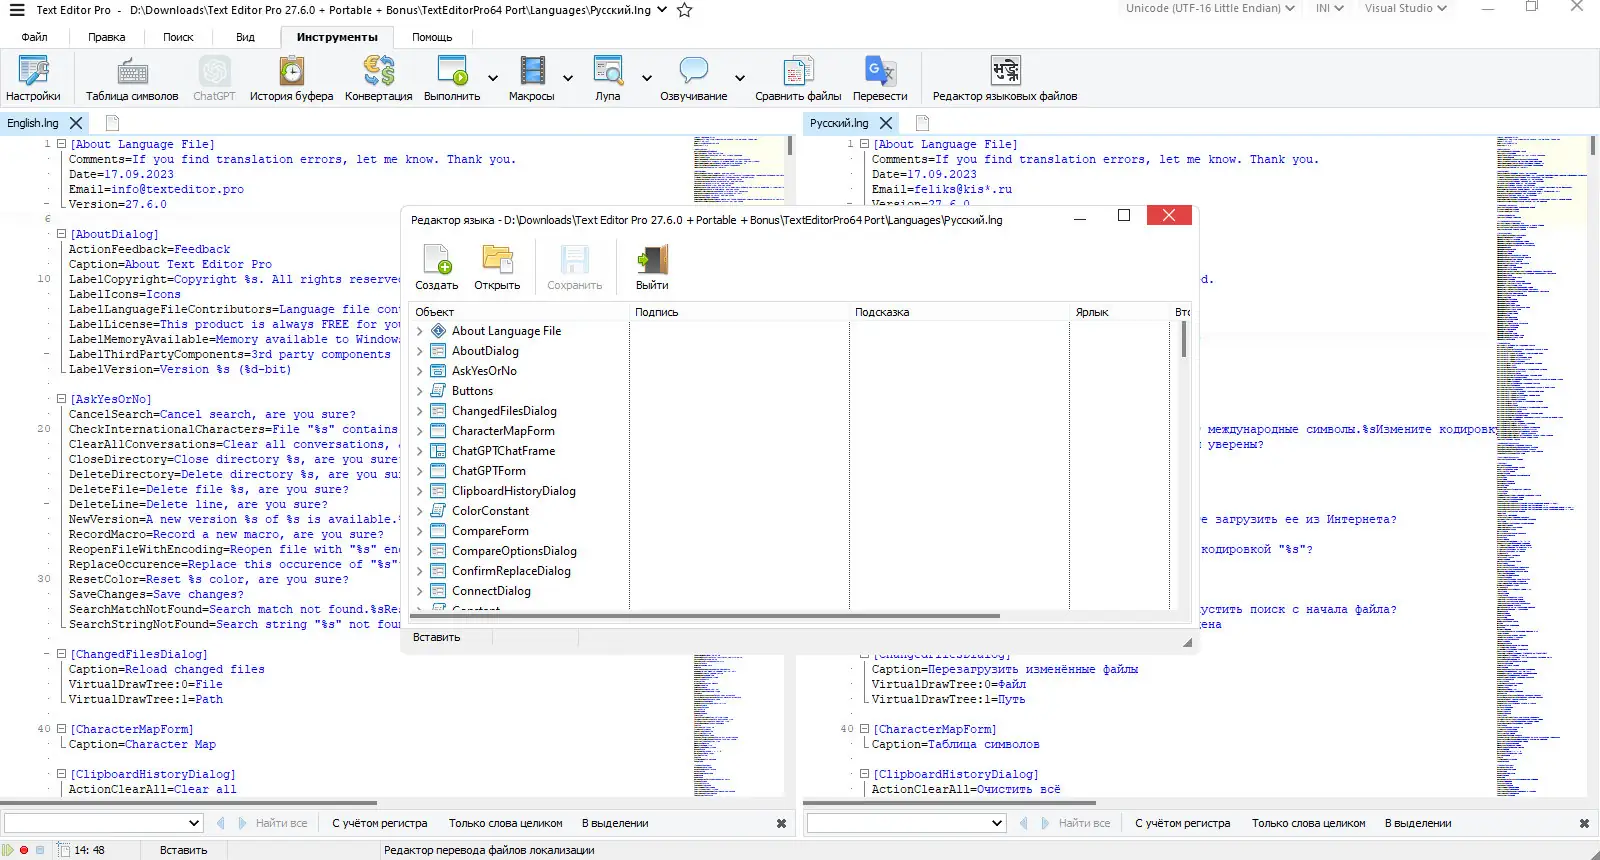This screenshot has width=1600, height=860.
Task: Switch to the English.lng tab
Action: (x=33, y=123)
